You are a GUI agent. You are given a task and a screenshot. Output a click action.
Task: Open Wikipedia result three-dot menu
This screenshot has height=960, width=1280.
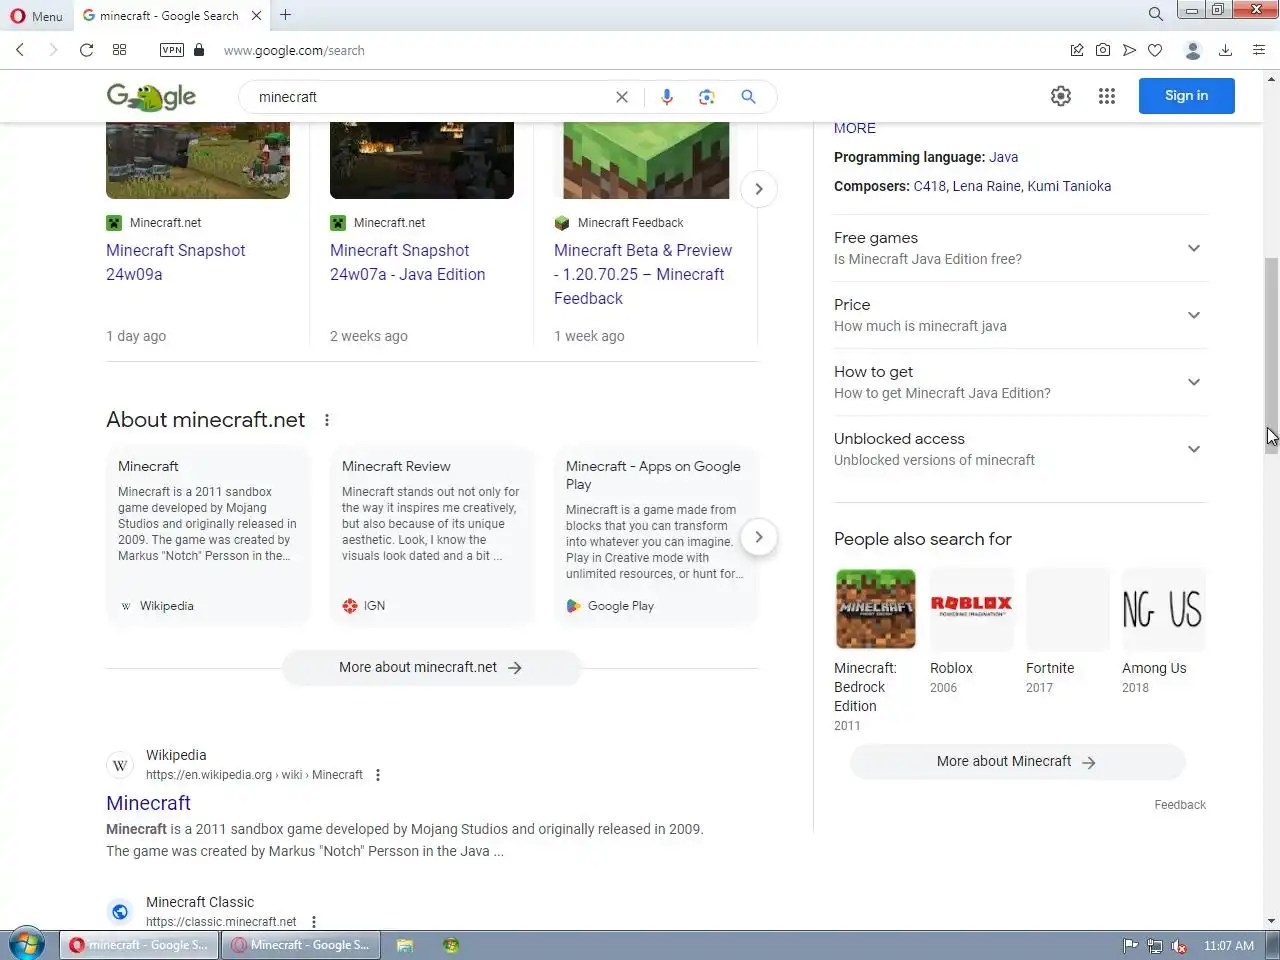click(x=378, y=775)
